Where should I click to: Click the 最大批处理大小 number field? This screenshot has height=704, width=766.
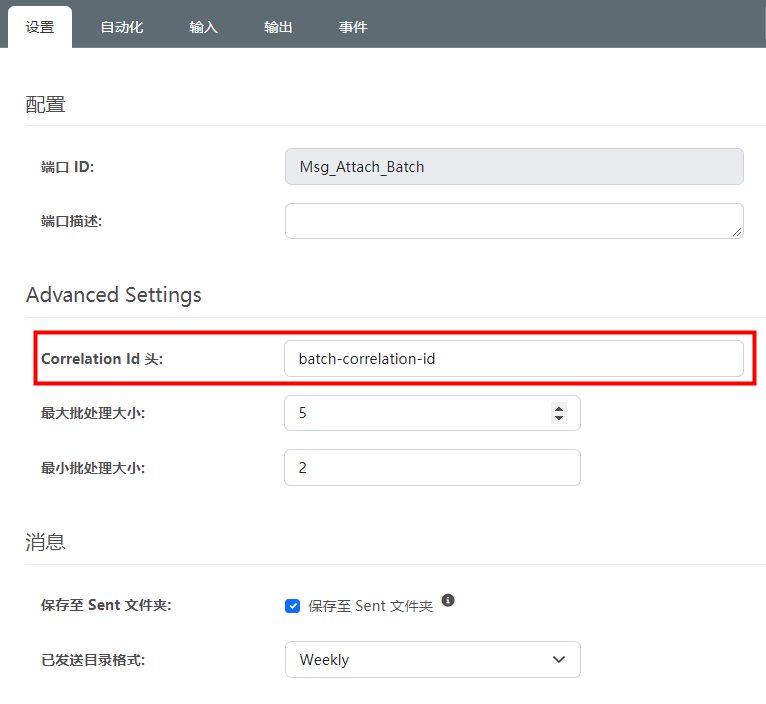click(432, 413)
